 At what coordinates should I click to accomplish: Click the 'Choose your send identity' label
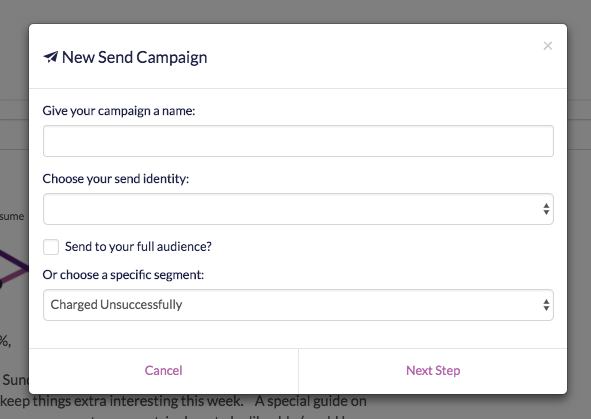click(116, 179)
